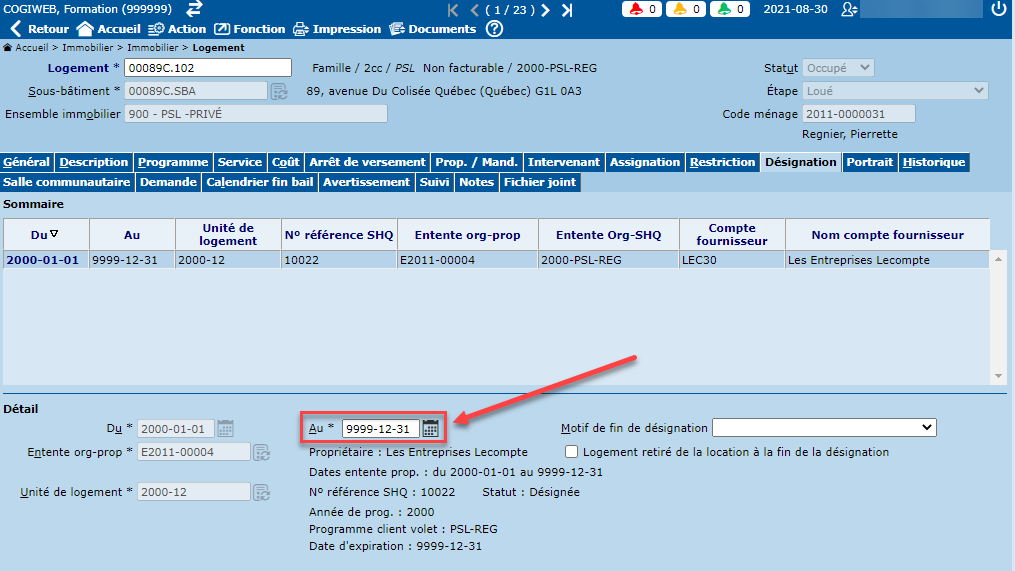Screen dimensions: 1015x571
Task: Open the Statut dropdown
Action: point(838,68)
